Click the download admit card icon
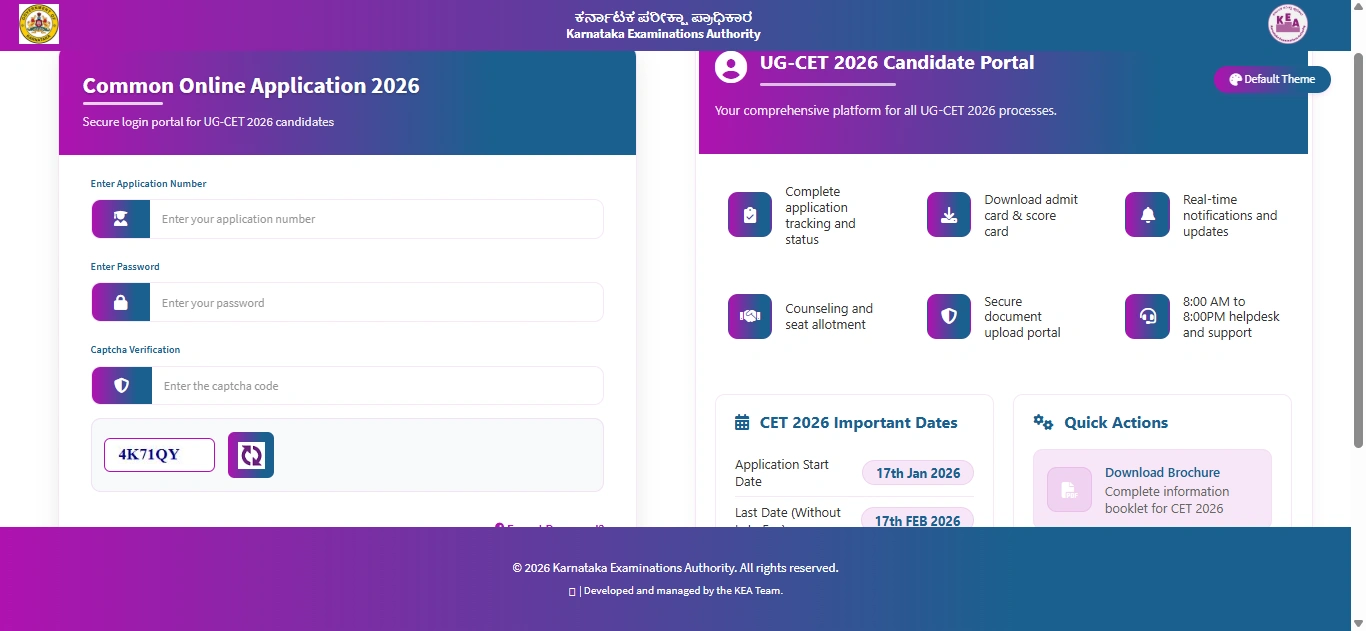Viewport: 1366px width, 631px height. tap(948, 214)
